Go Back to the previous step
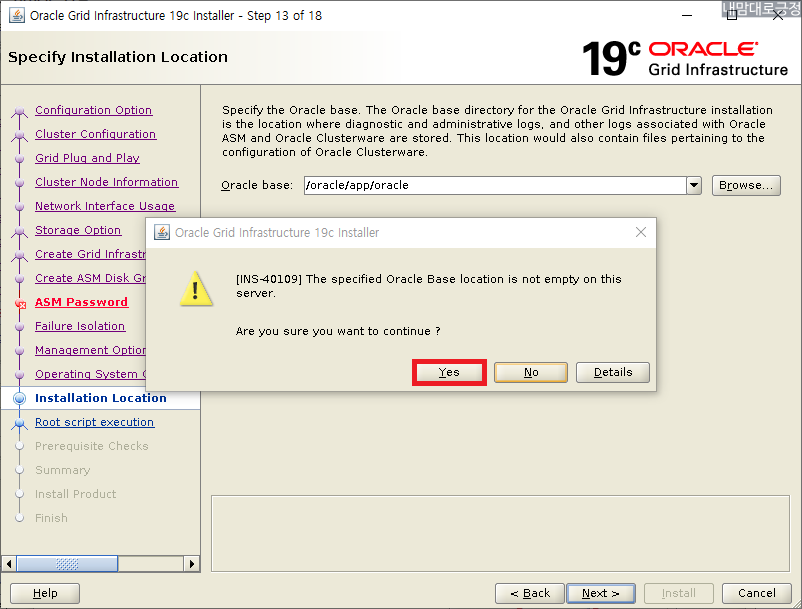 tap(530, 593)
